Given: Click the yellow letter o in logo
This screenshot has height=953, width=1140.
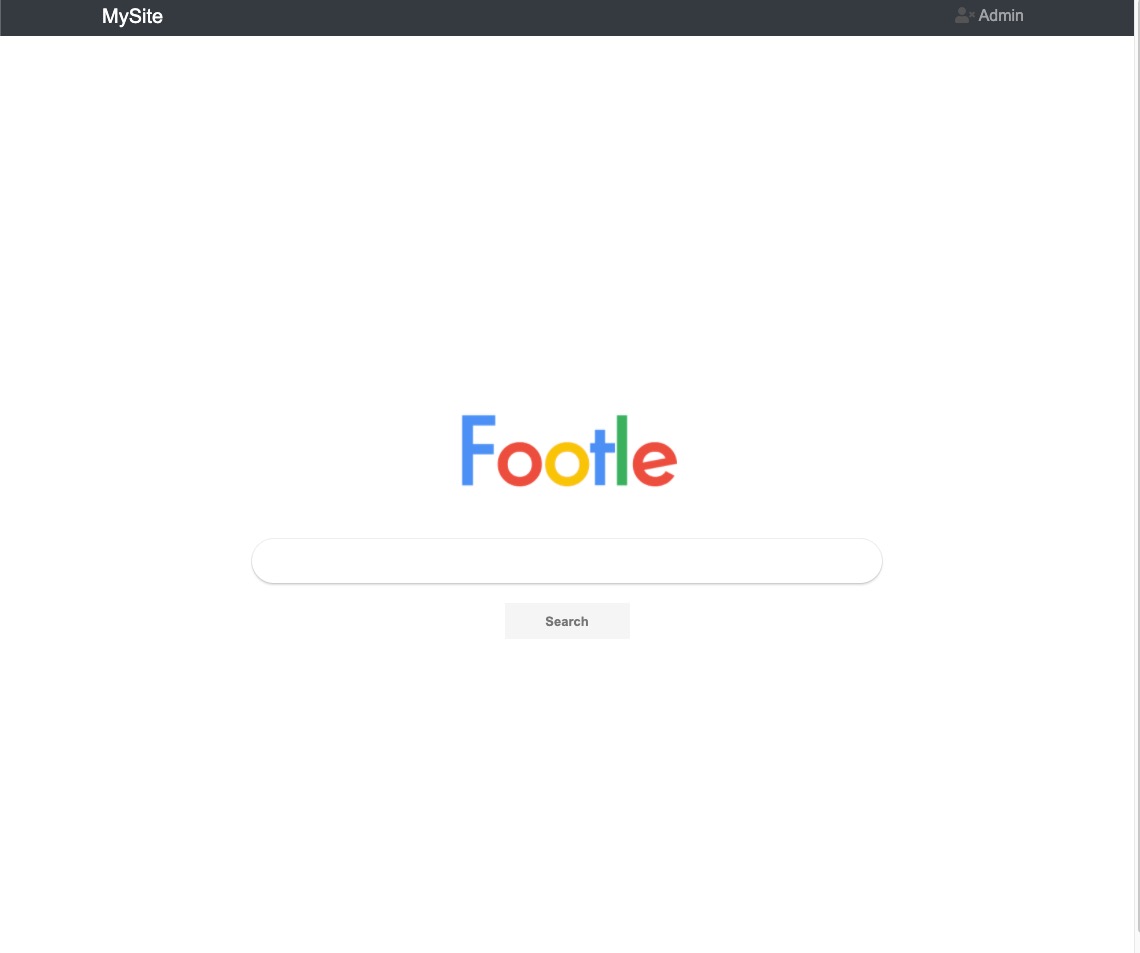Looking at the screenshot, I should point(567,462).
